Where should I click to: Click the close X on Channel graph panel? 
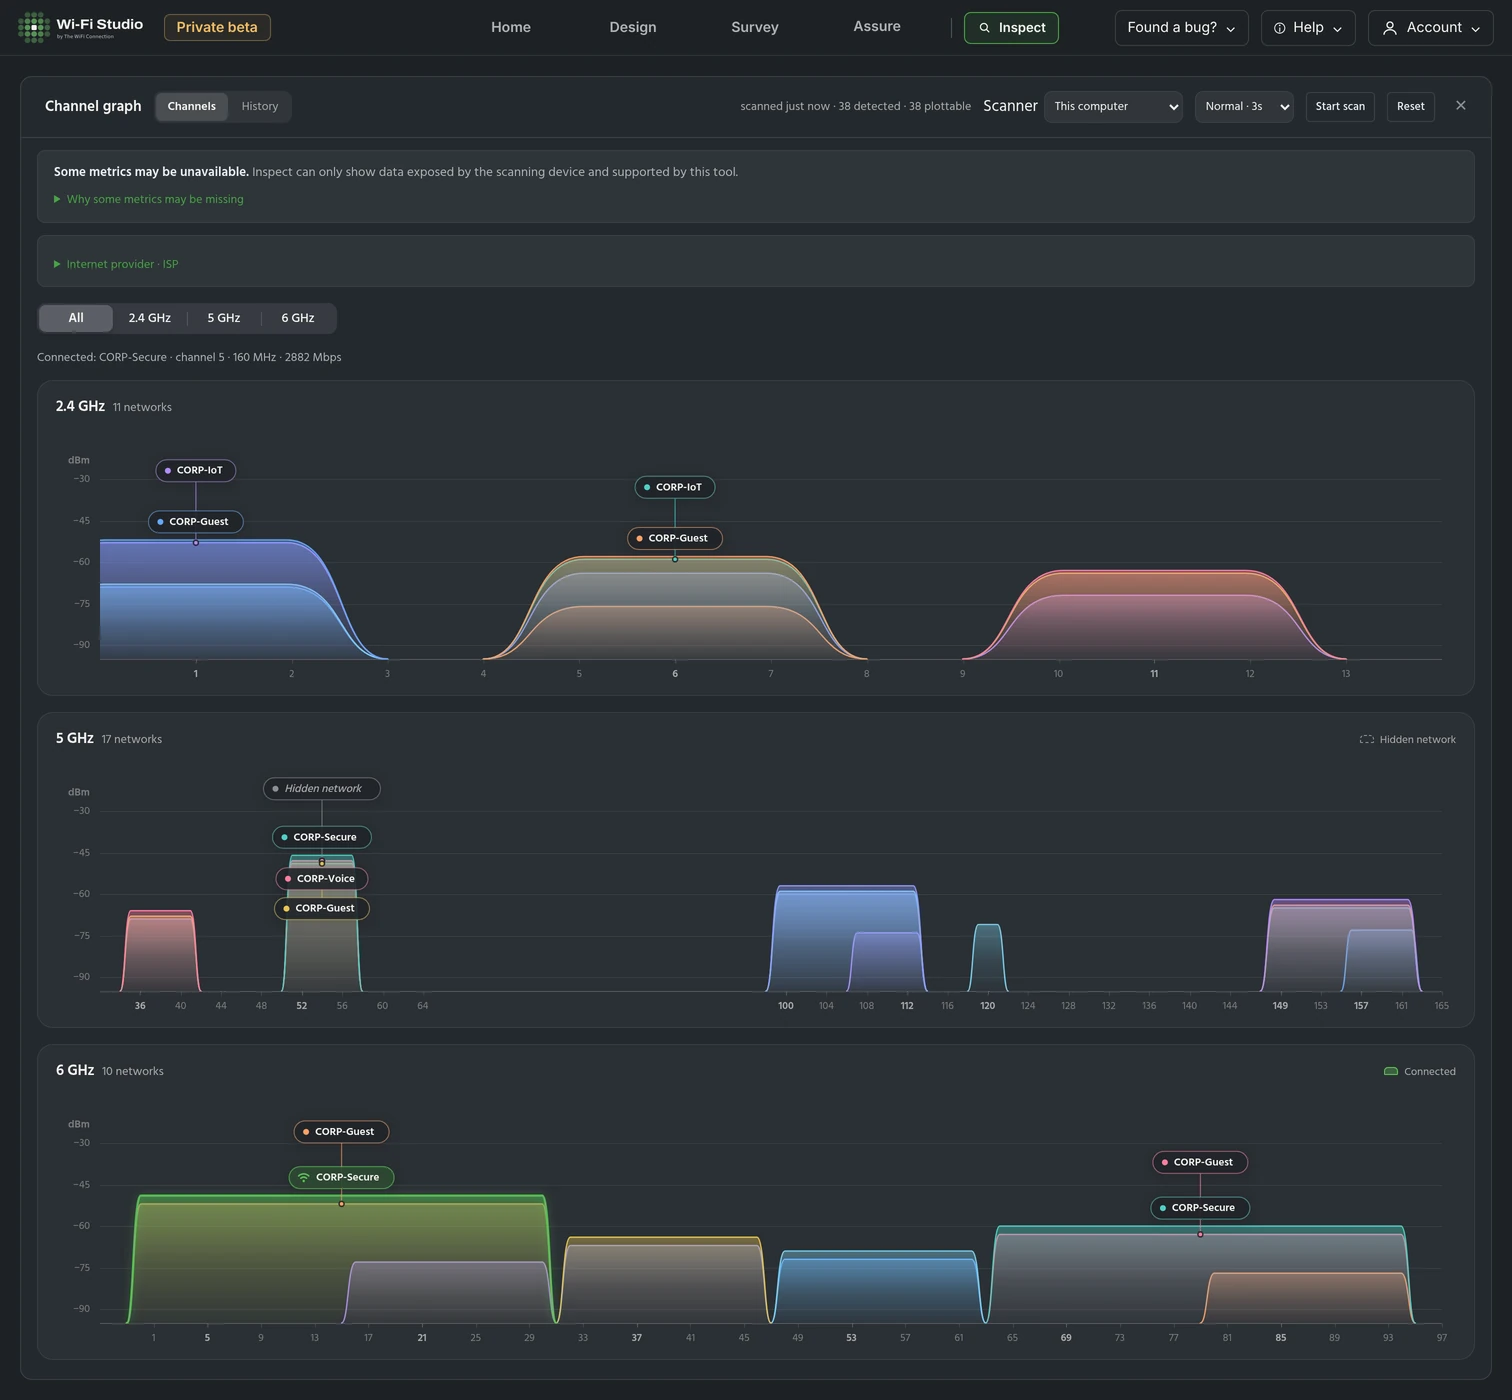point(1460,105)
